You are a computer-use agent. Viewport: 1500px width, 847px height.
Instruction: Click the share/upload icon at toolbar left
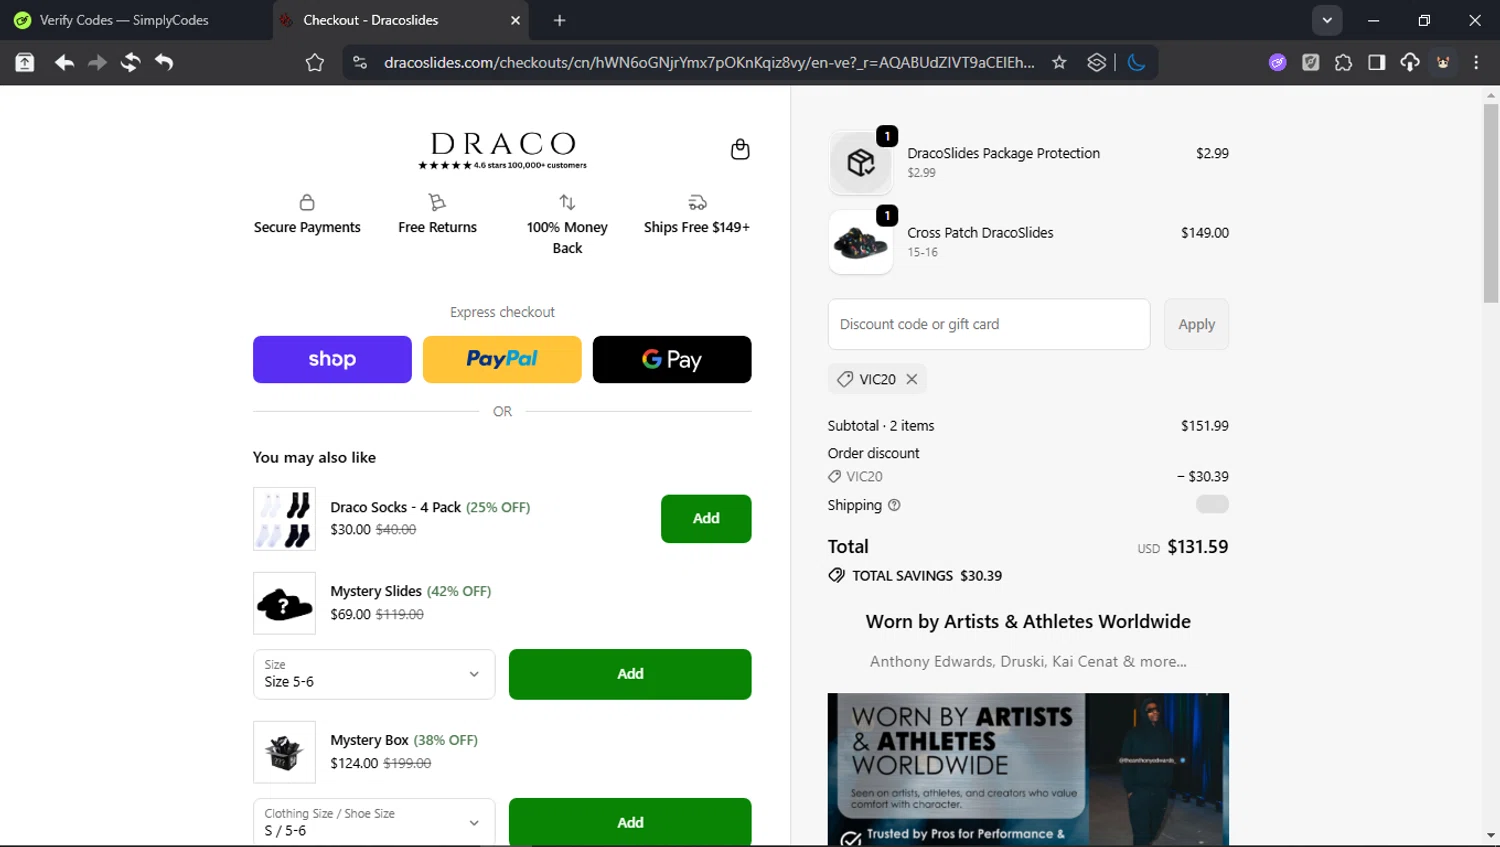point(25,62)
